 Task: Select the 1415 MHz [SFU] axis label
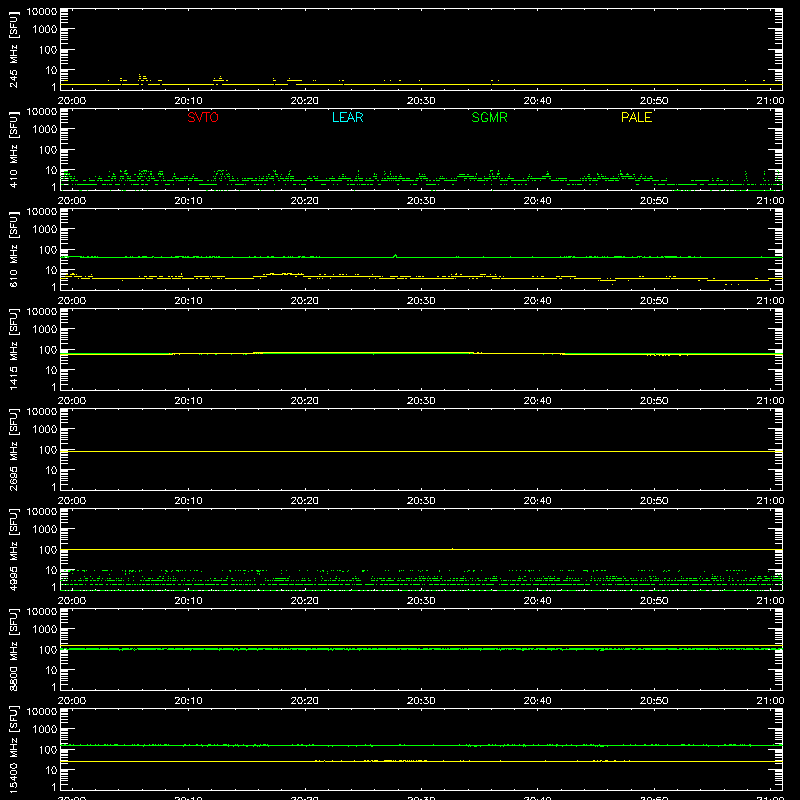pyautogui.click(x=13, y=349)
